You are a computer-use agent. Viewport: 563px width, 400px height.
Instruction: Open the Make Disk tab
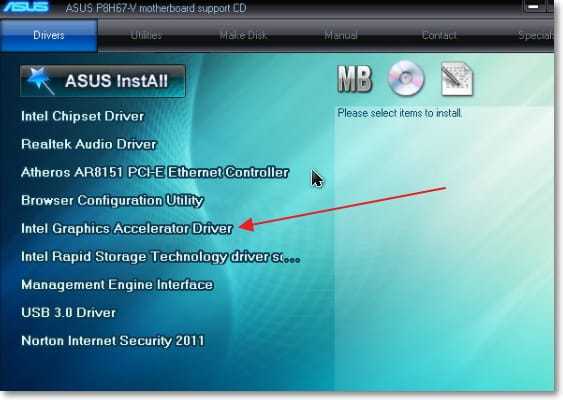[x=243, y=35]
